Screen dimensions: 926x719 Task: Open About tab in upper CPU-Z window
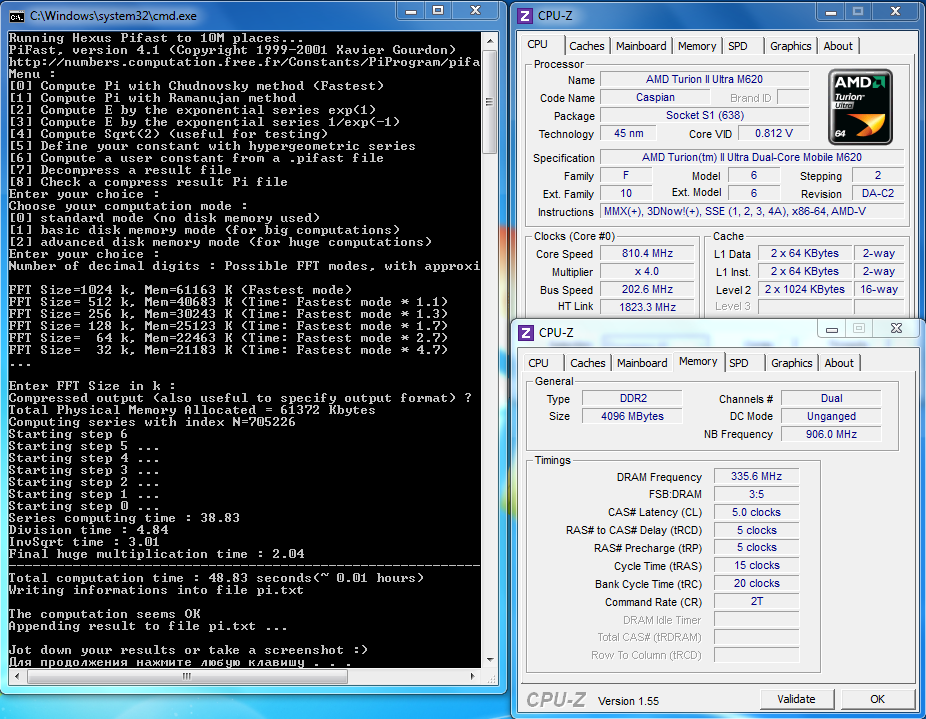(x=838, y=46)
